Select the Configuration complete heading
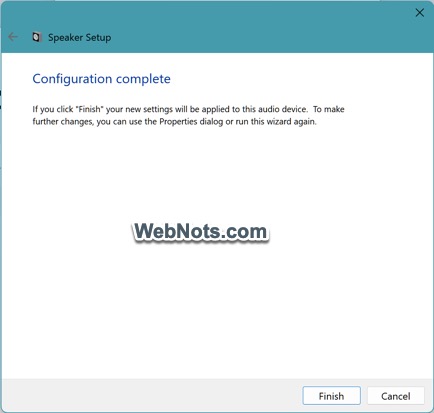Screen dimensions: 434x413 pyautogui.click(x=101, y=79)
